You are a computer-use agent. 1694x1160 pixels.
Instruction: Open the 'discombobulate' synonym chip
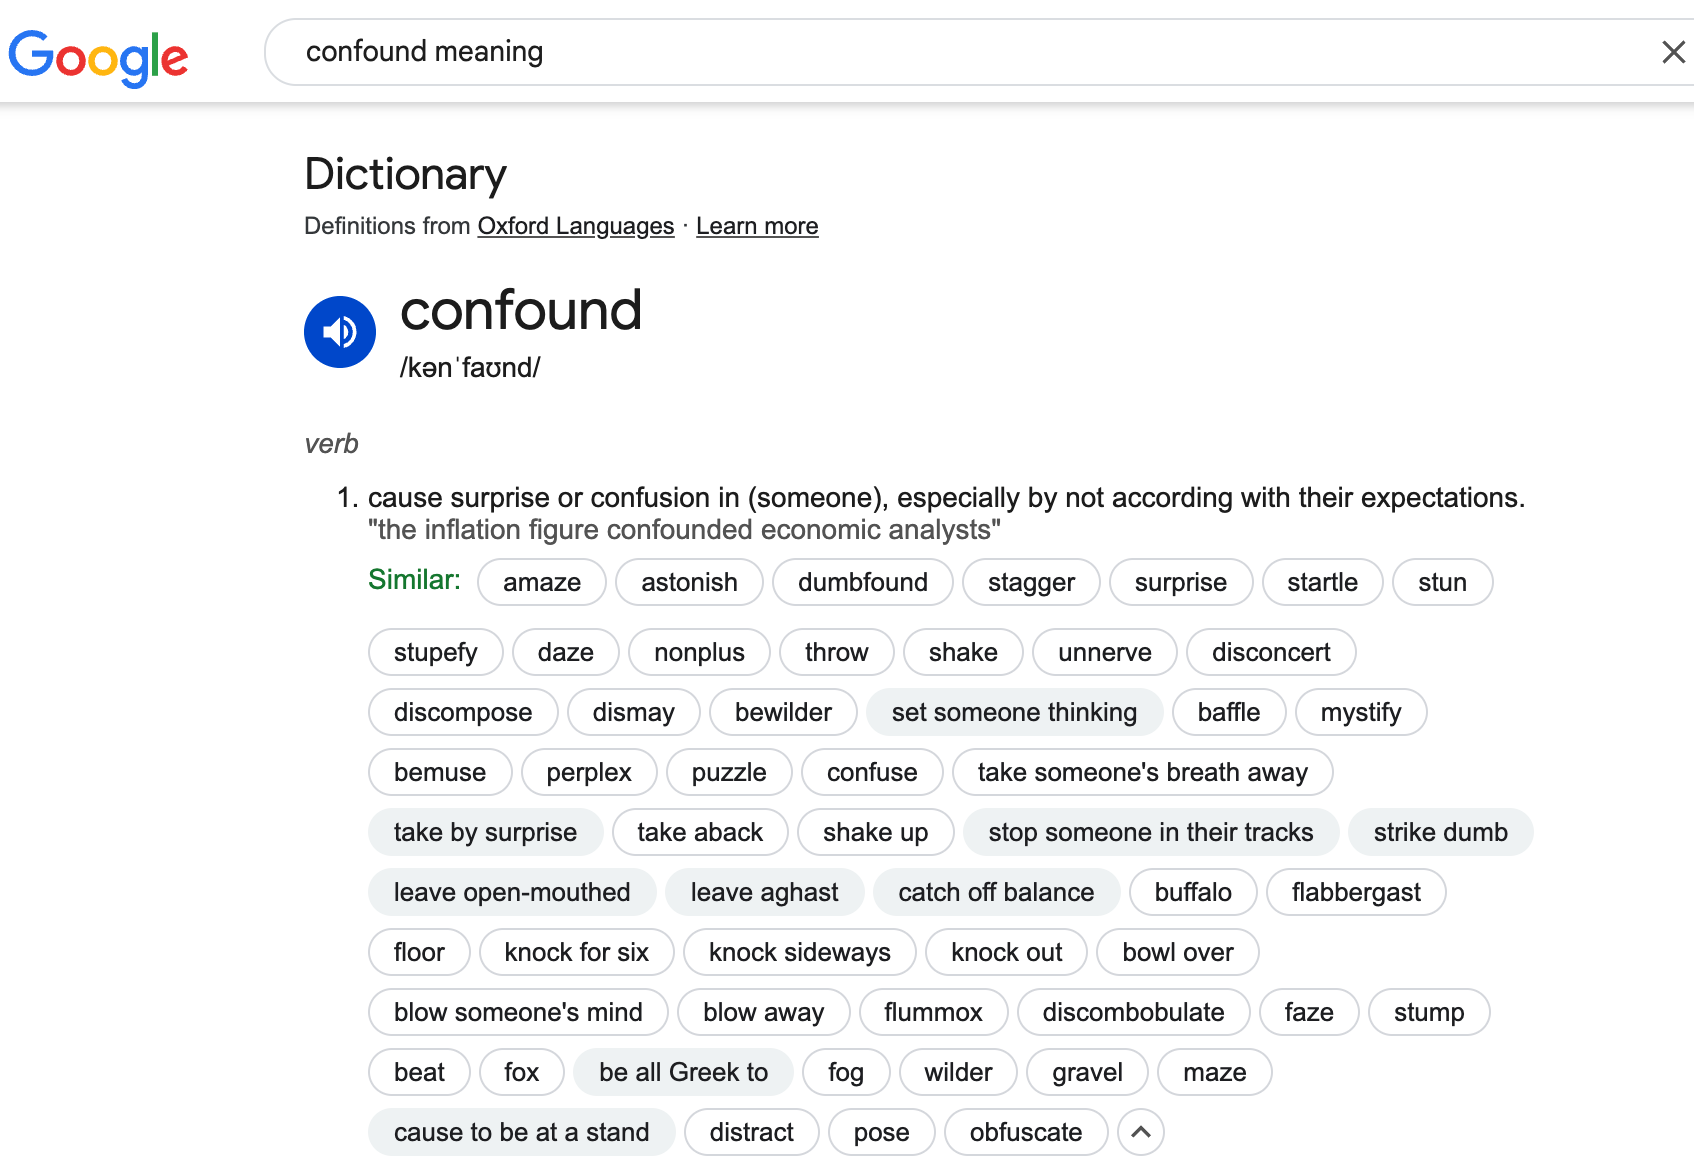pyautogui.click(x=1134, y=1012)
